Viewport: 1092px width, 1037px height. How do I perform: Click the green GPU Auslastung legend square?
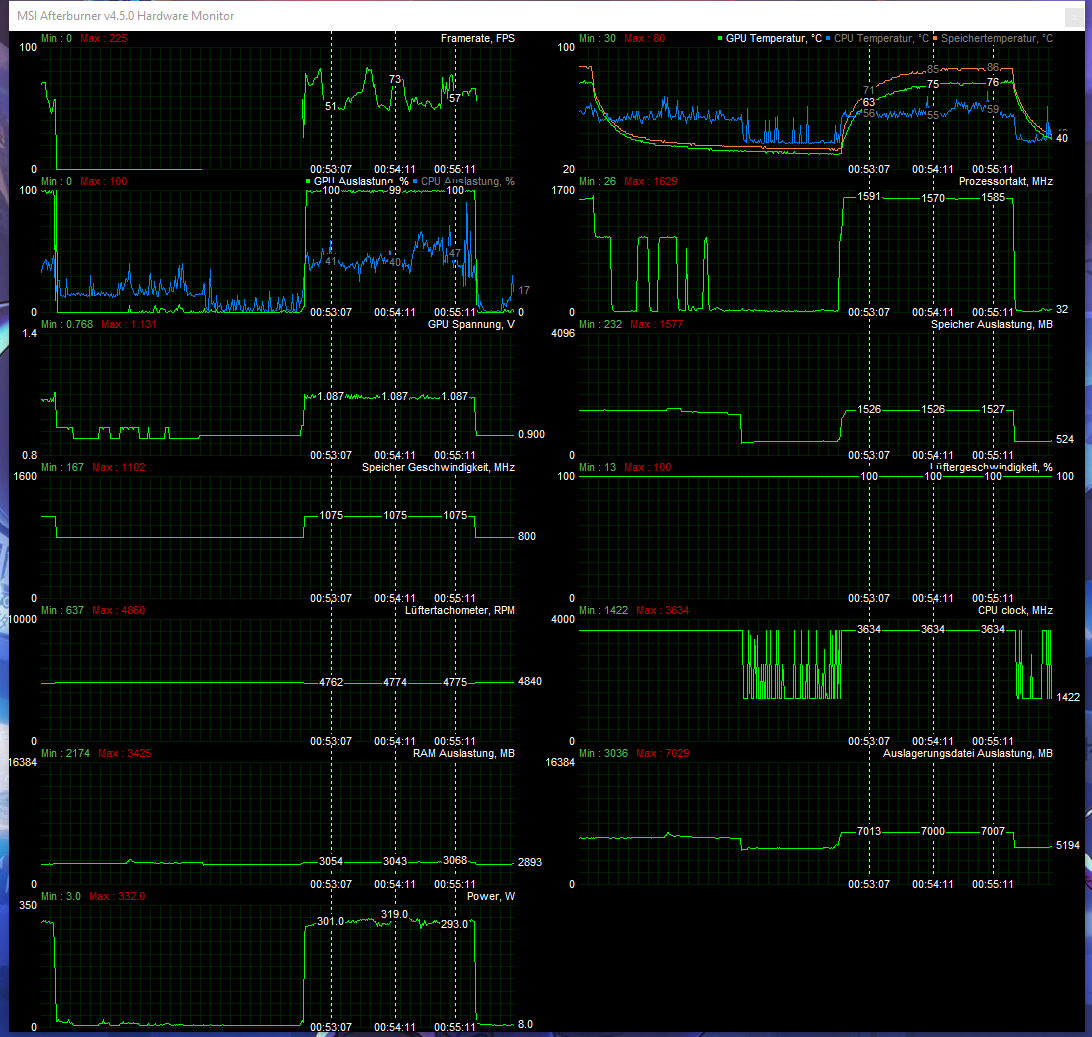308,181
